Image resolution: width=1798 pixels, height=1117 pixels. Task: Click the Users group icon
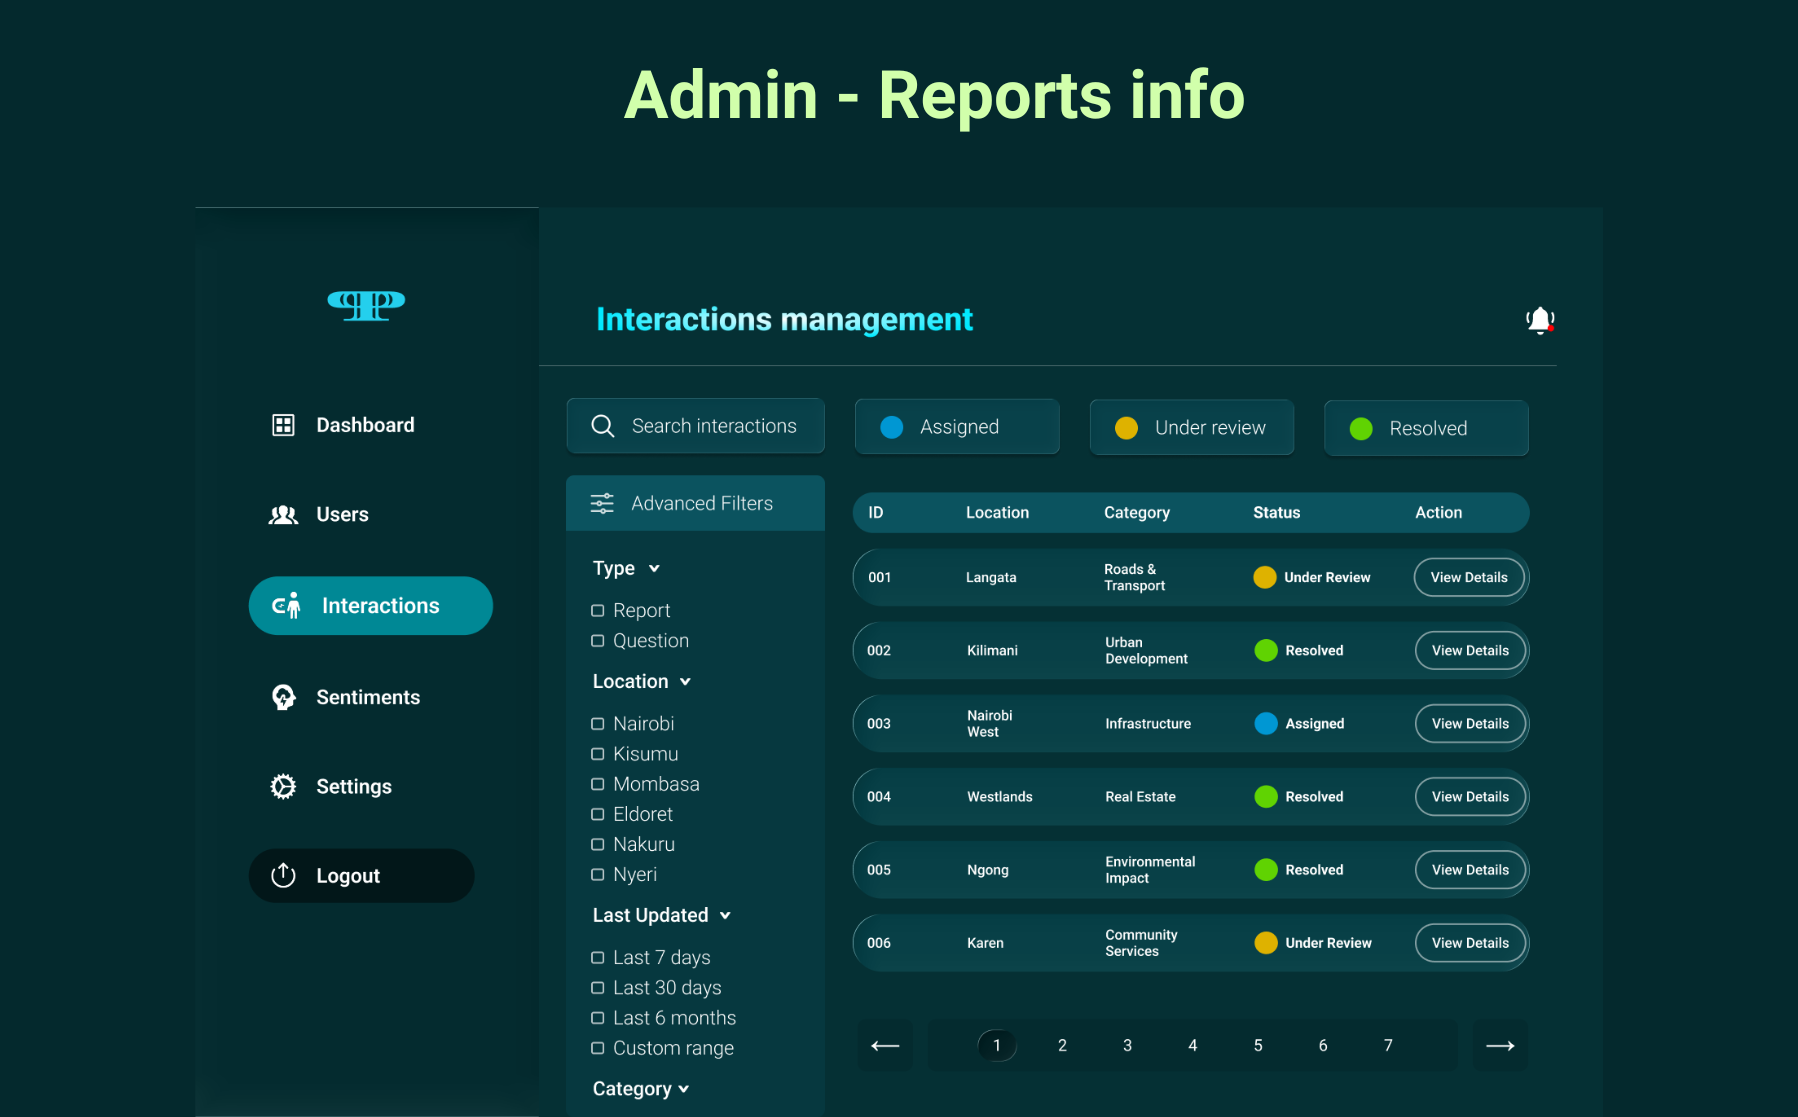[283, 515]
